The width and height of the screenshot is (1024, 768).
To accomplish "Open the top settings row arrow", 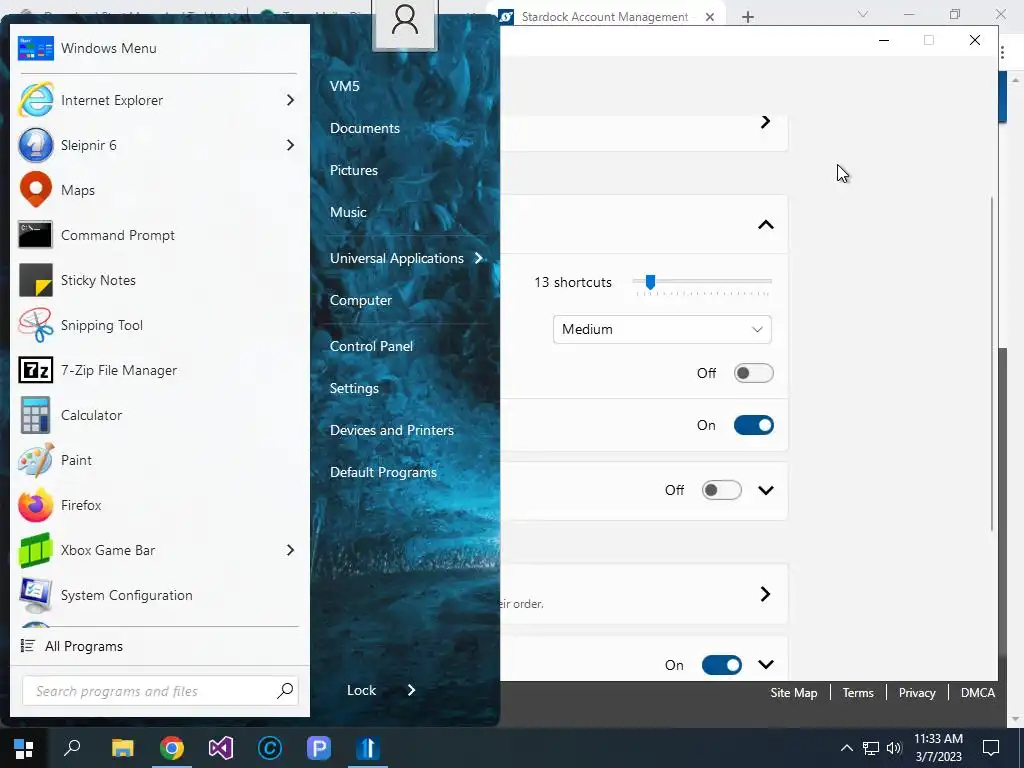I will (765, 122).
